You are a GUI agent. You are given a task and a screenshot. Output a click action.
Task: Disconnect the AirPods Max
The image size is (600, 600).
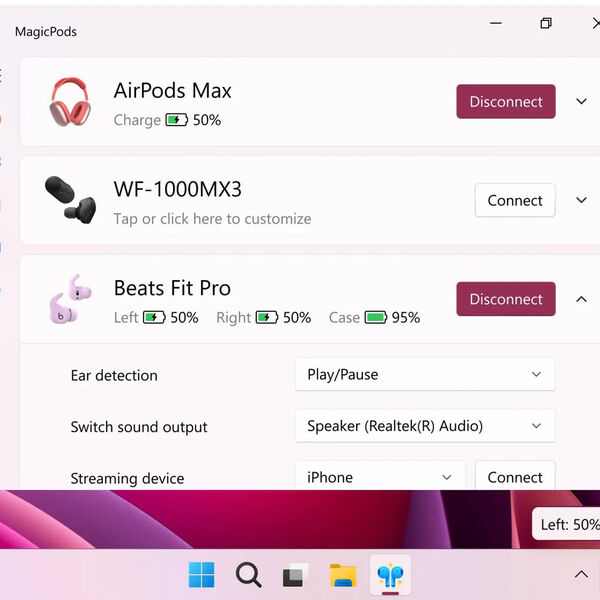coord(506,101)
